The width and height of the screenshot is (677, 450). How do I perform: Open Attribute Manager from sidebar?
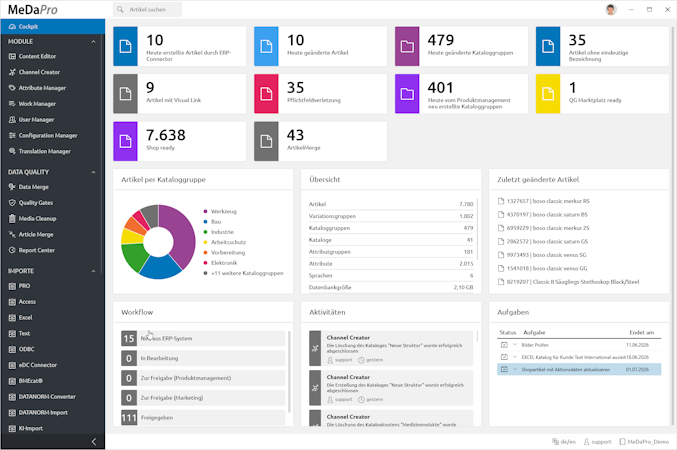click(42, 88)
